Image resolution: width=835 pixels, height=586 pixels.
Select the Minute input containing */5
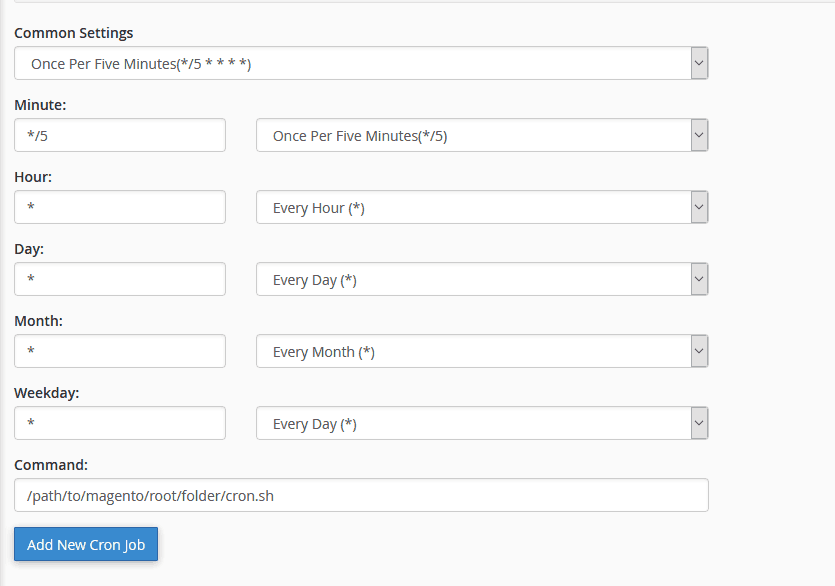[119, 135]
